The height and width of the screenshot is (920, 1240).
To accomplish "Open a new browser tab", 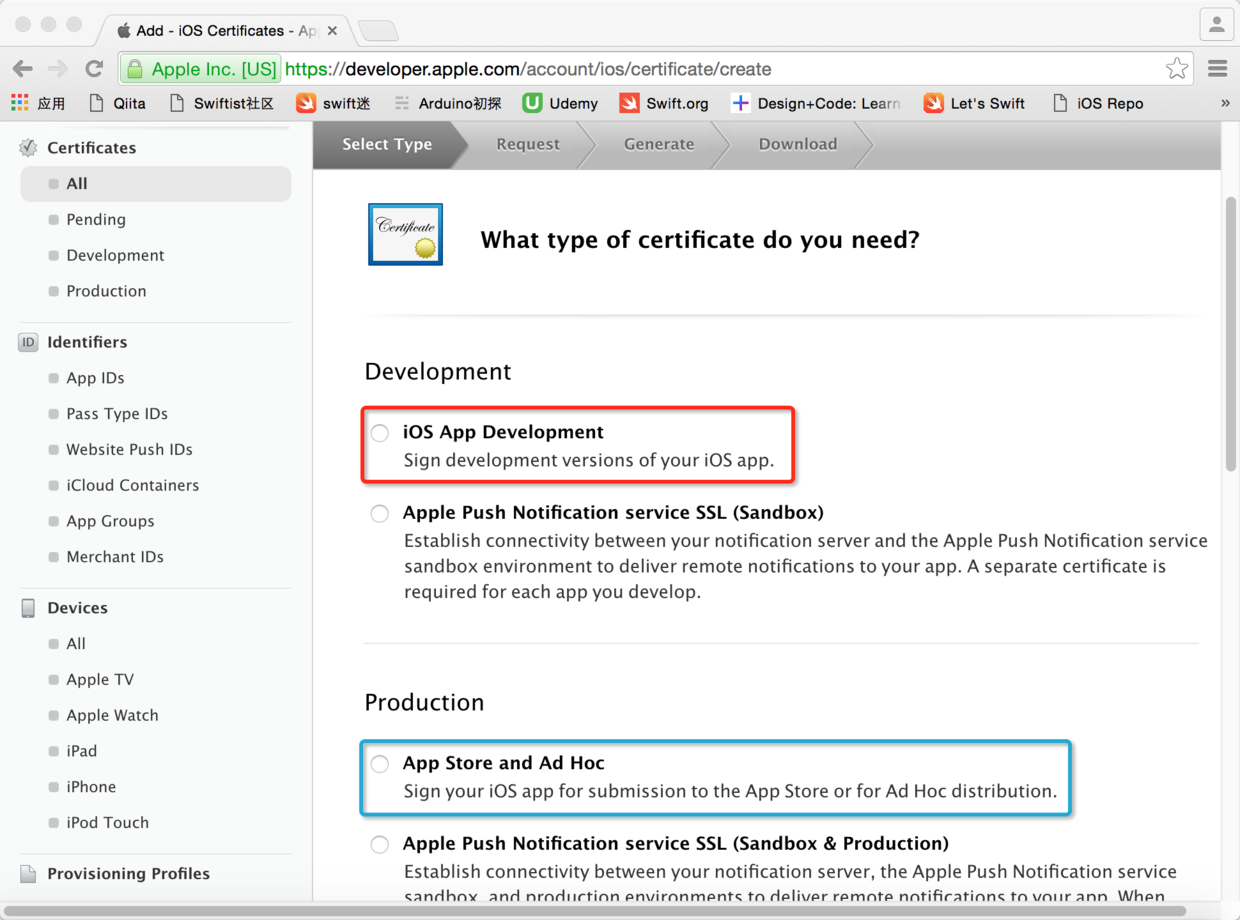I will click(378, 31).
